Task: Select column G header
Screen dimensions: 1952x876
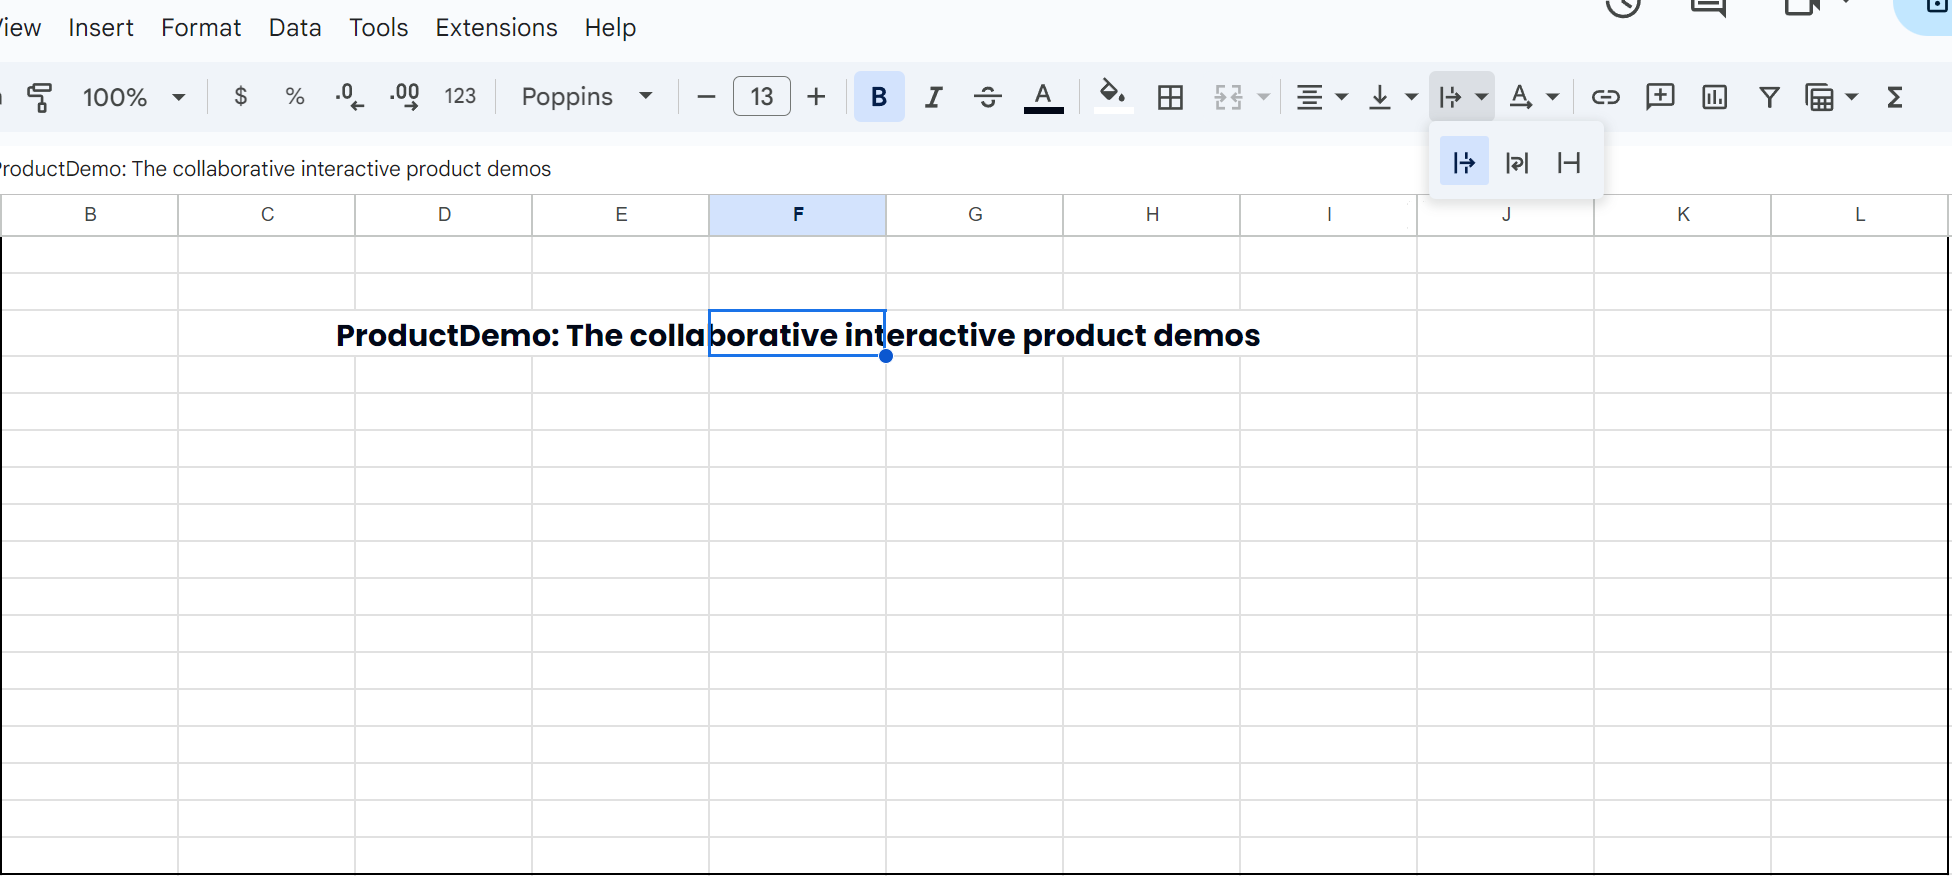Action: [975, 215]
